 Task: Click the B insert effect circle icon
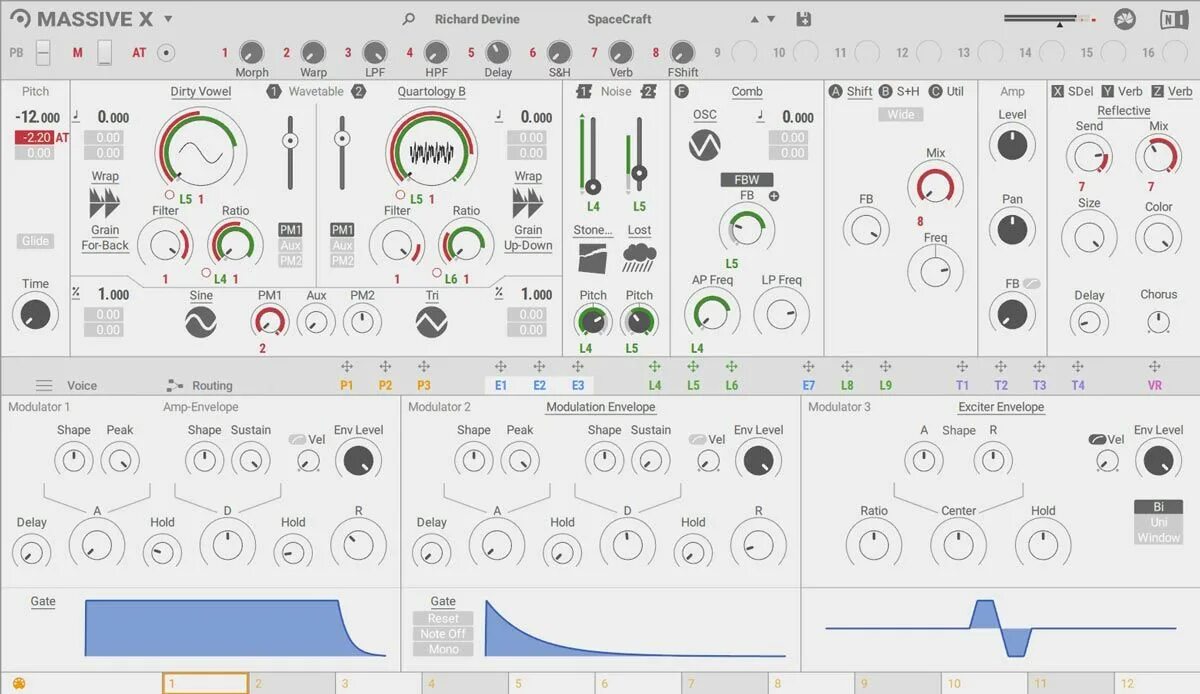[x=885, y=91]
